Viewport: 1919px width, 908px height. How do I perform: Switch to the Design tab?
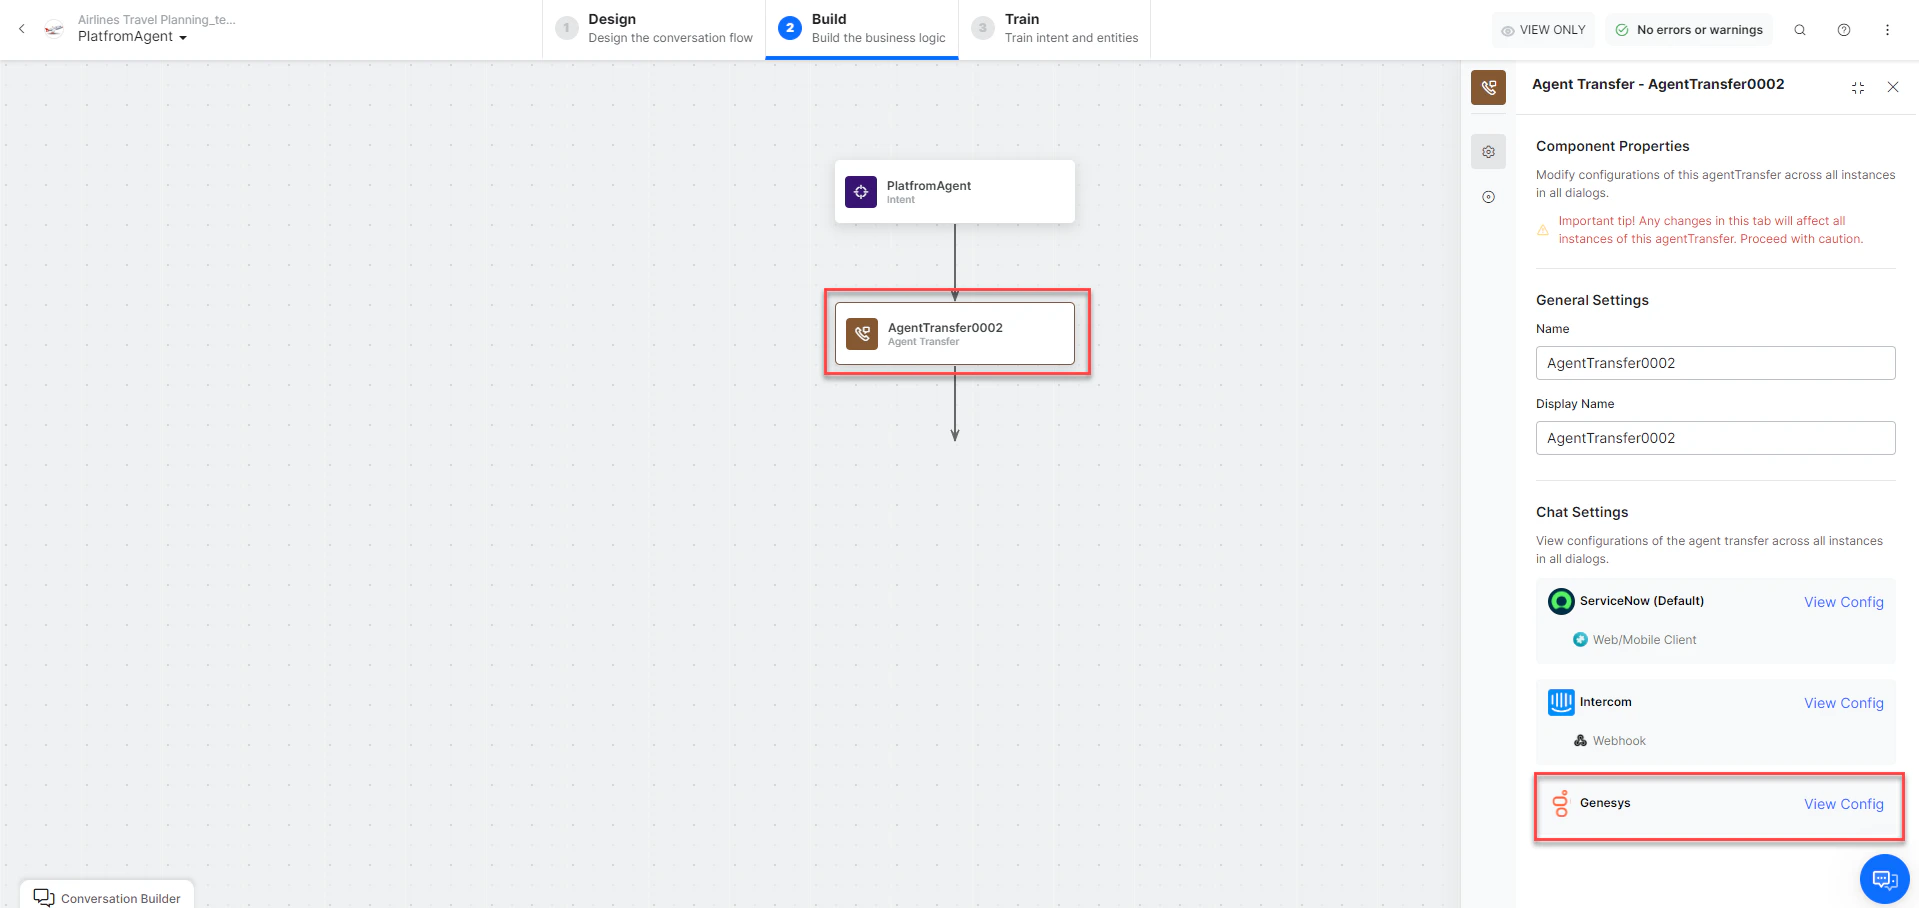651,28
